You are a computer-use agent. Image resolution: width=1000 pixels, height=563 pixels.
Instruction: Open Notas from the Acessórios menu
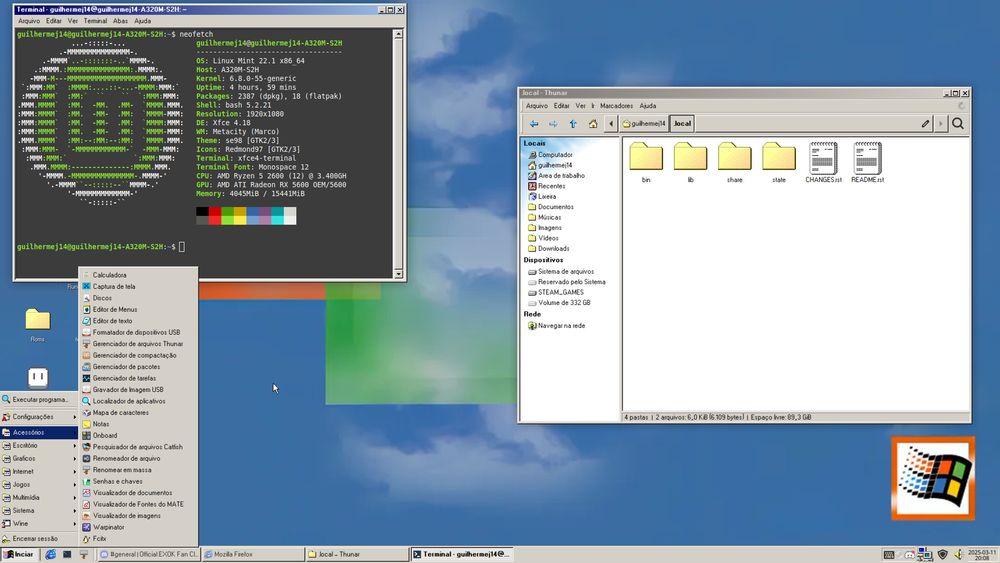138,424
